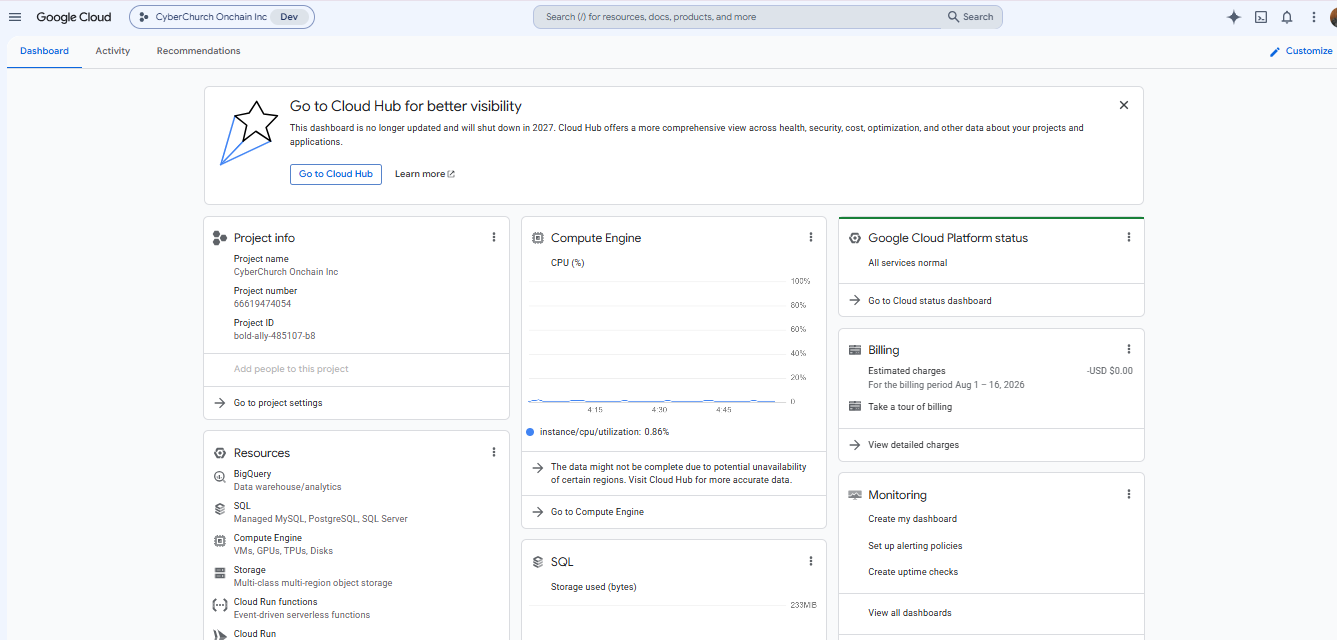Open Storage multi-region object storage resource

click(x=313, y=576)
